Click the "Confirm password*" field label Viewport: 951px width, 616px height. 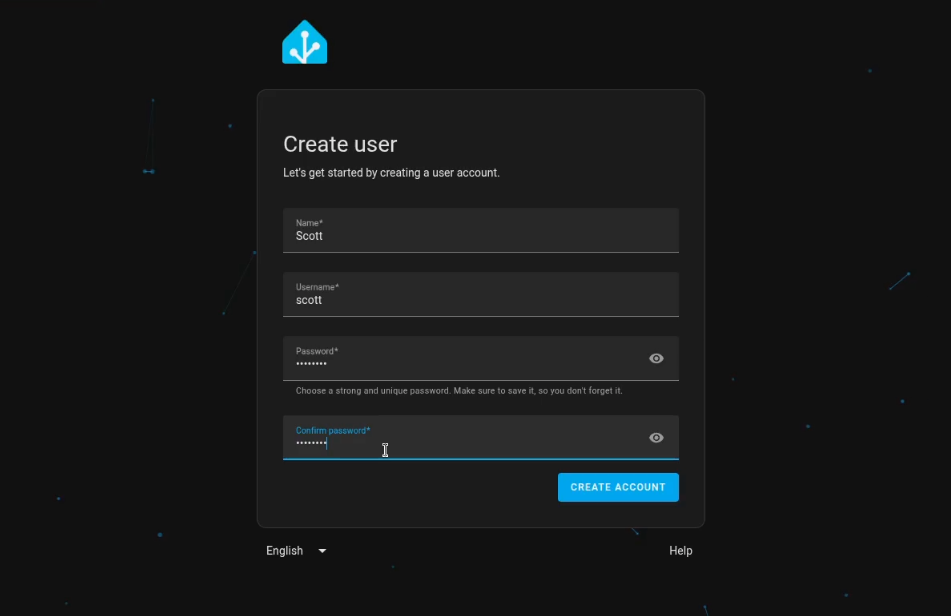333,430
